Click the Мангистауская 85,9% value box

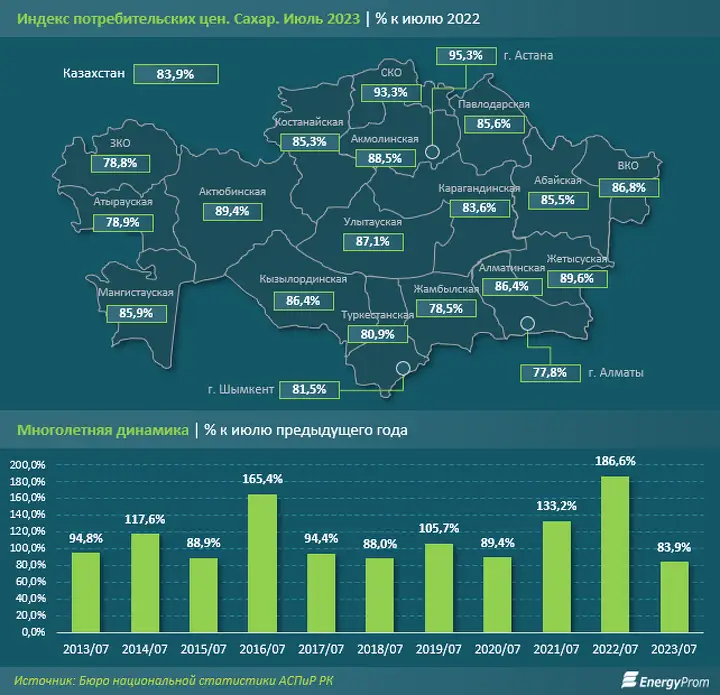point(136,314)
